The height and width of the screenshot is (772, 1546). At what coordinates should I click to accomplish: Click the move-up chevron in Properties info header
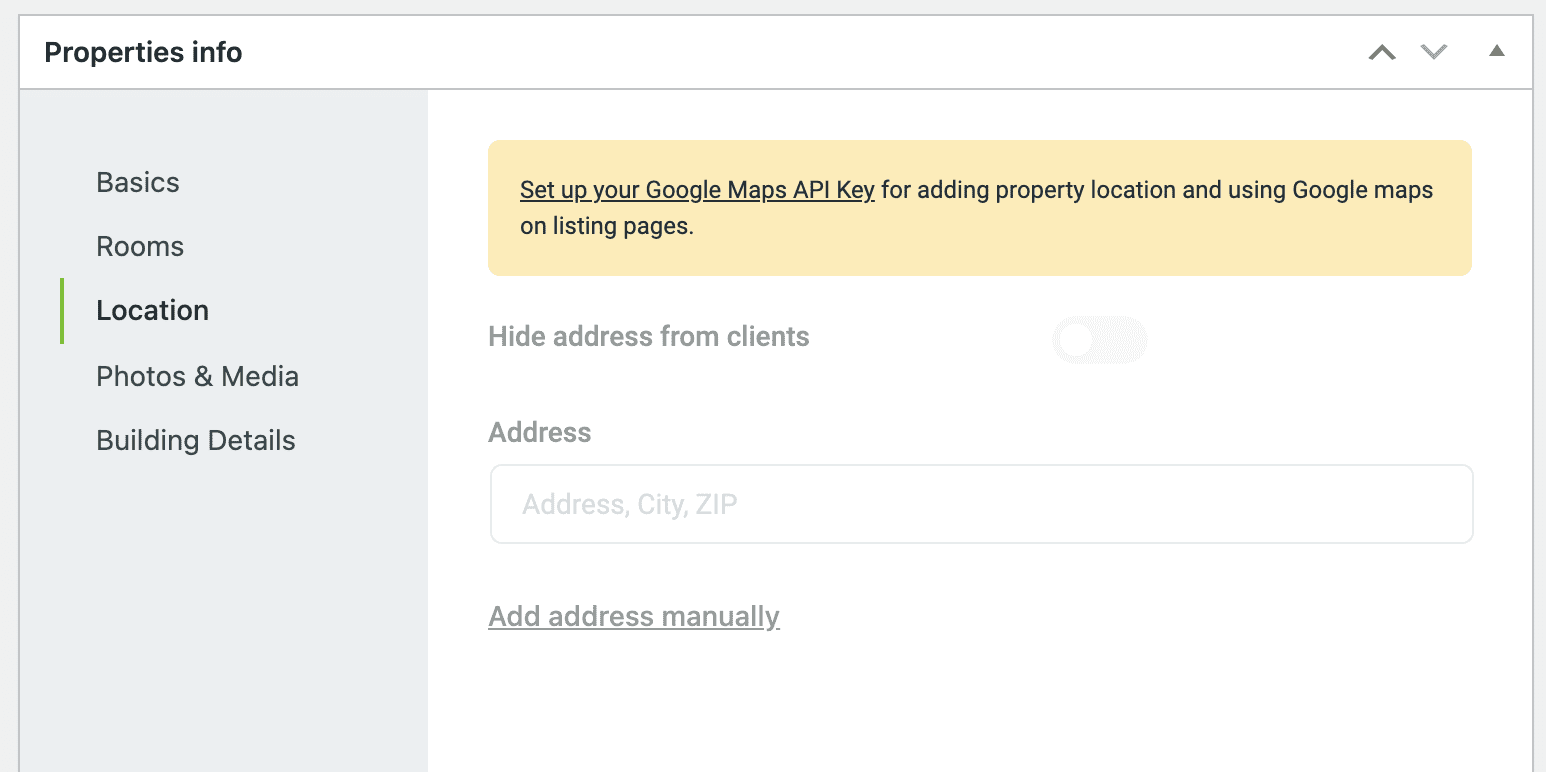(1382, 52)
